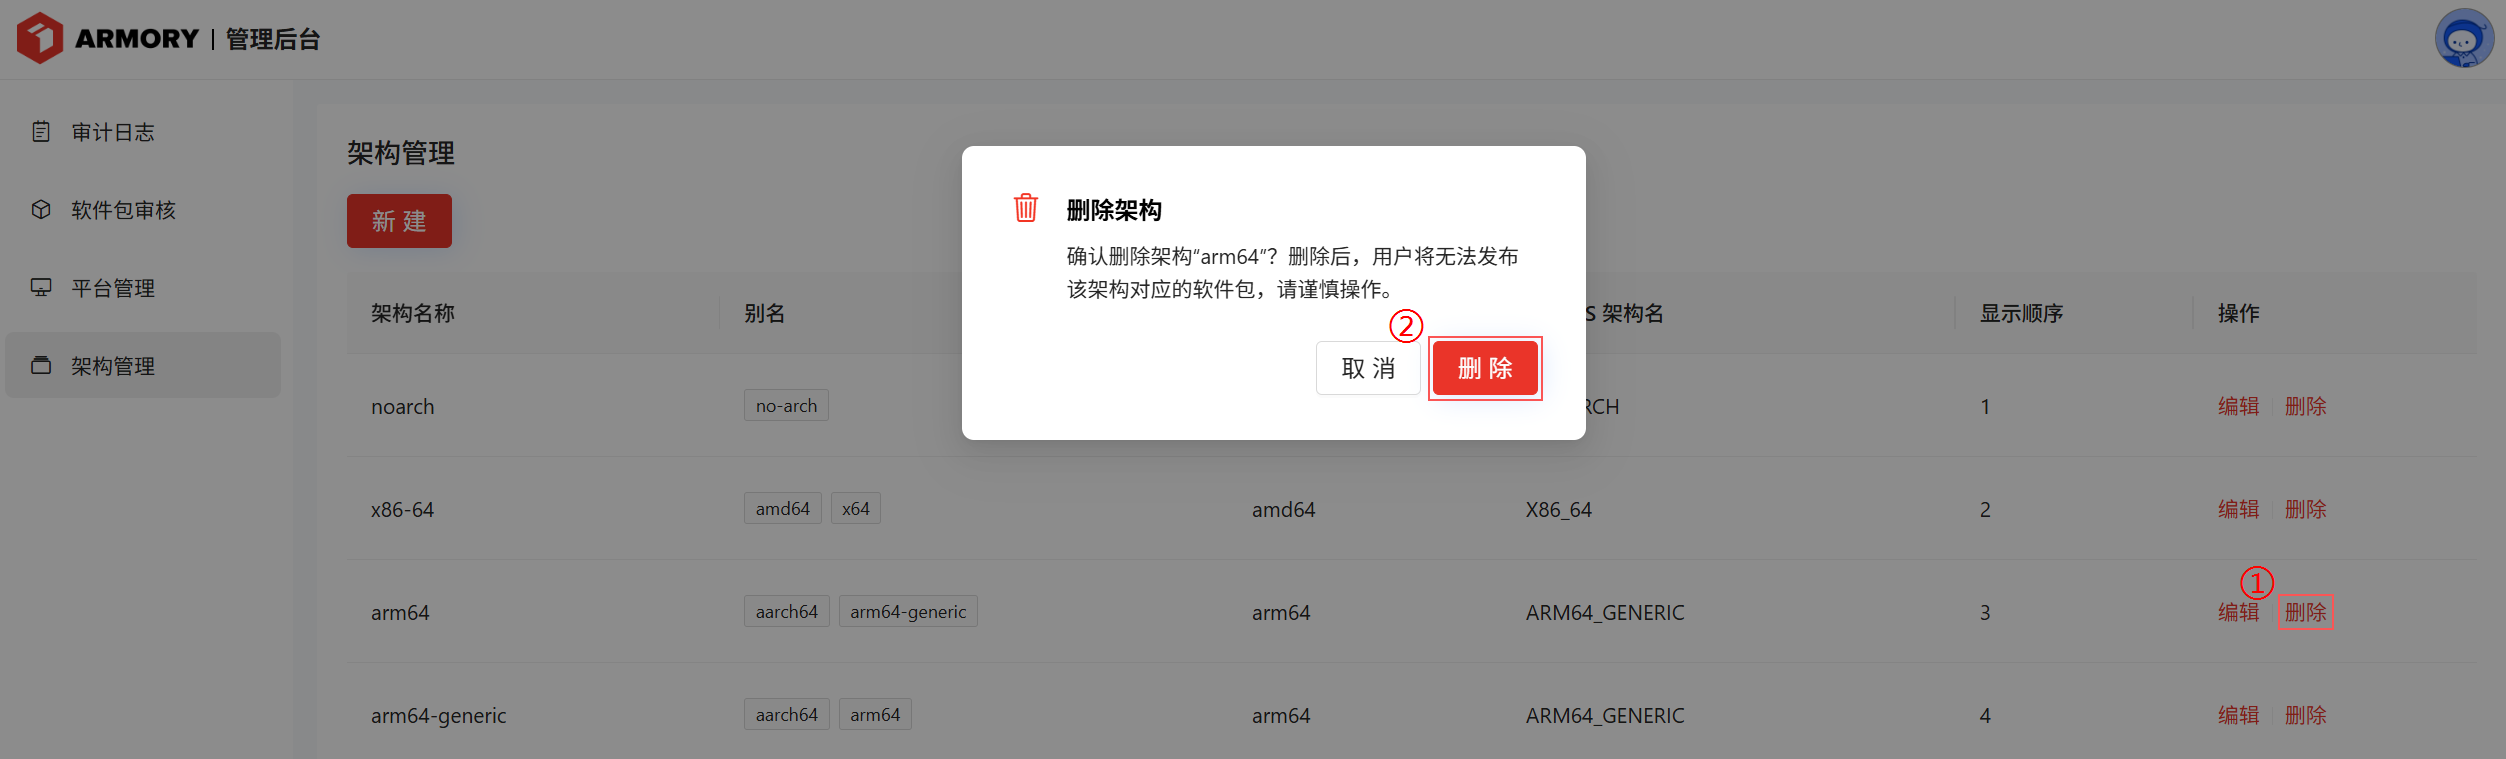Open 审计日志 in the sidebar
This screenshot has height=759, width=2506.
click(112, 132)
